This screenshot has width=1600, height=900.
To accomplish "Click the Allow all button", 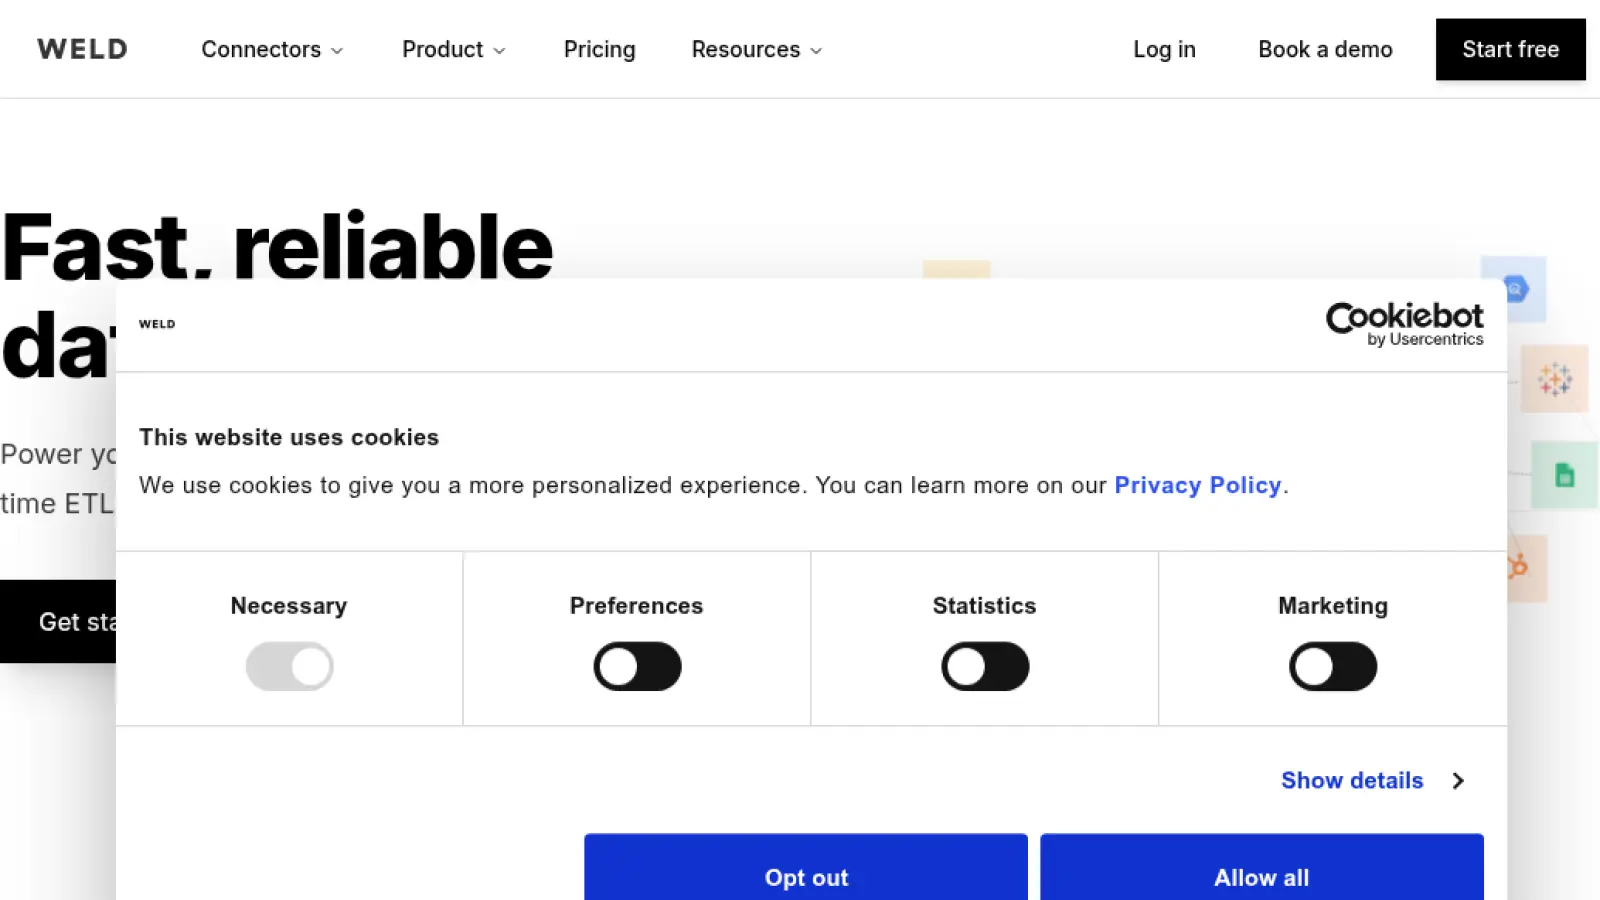I will pyautogui.click(x=1261, y=877).
